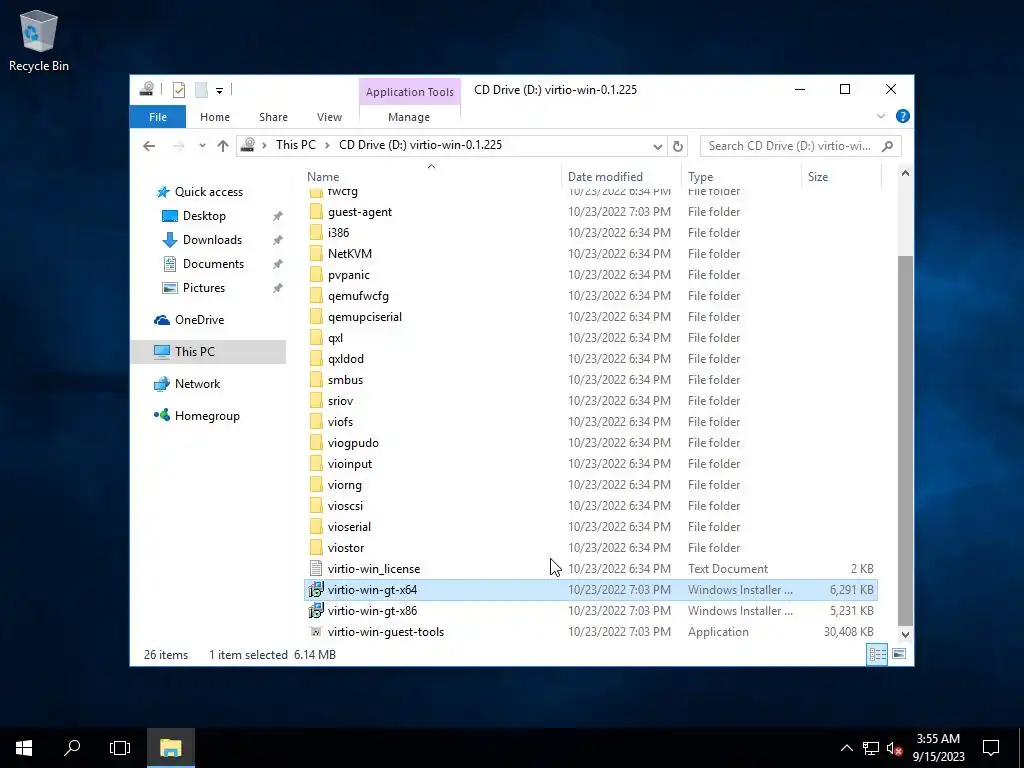Switch to the Home ribbon tab
Screen dimensions: 1024x768
click(x=215, y=117)
